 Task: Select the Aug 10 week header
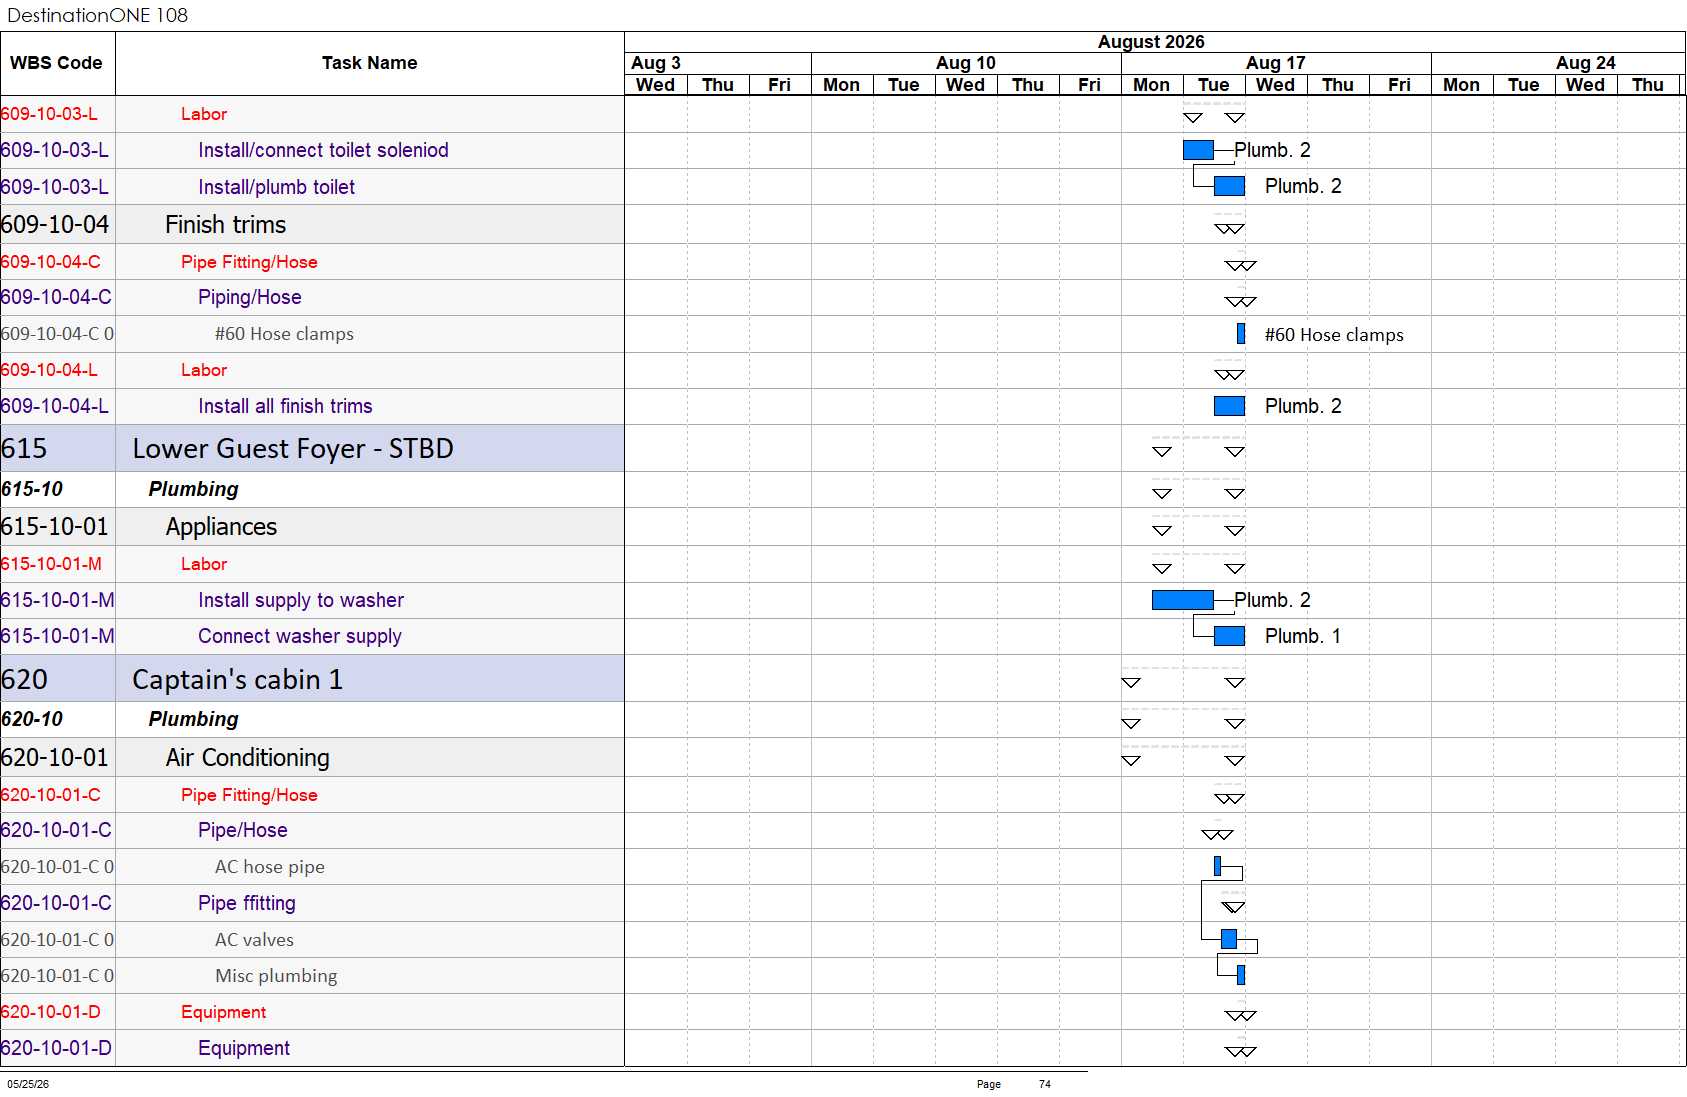click(966, 63)
